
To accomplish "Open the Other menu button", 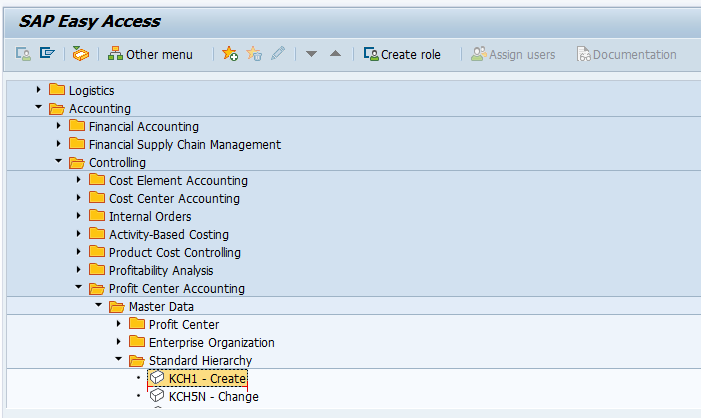I will pyautogui.click(x=150, y=54).
